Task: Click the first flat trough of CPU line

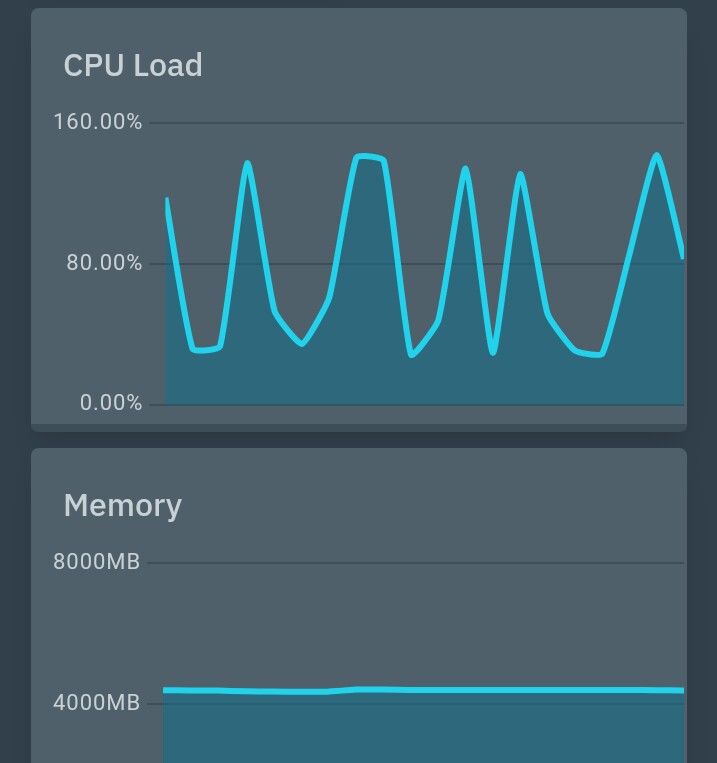Action: pyautogui.click(x=204, y=349)
